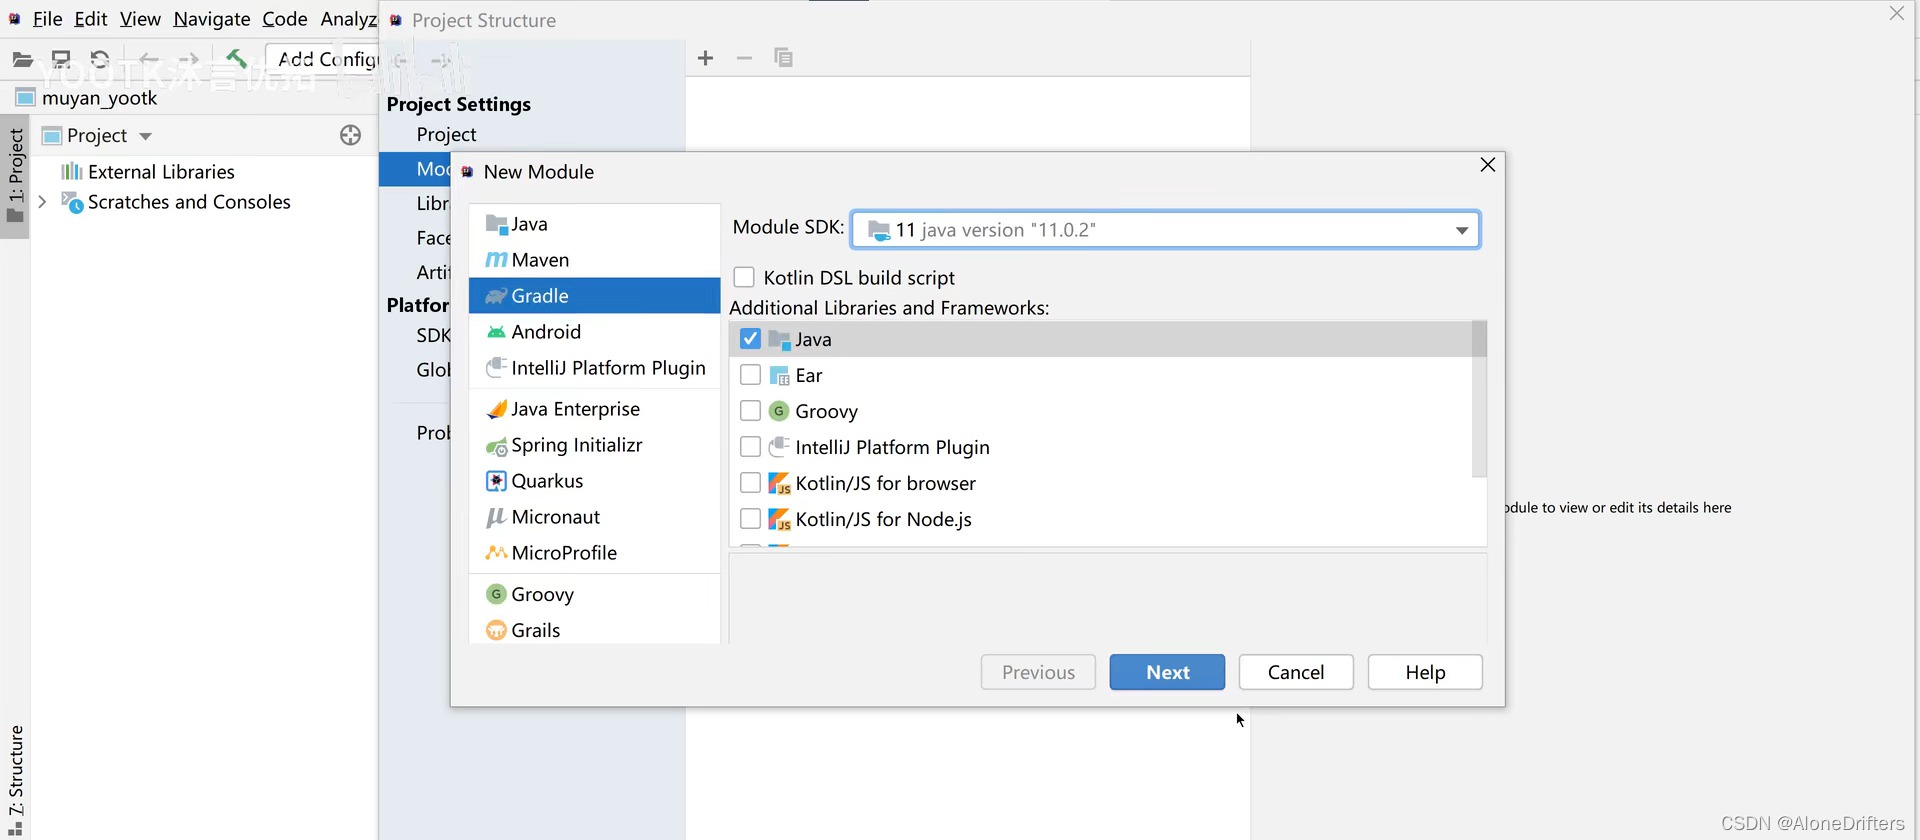
Task: Select MicroProfile module type
Action: 594,553
